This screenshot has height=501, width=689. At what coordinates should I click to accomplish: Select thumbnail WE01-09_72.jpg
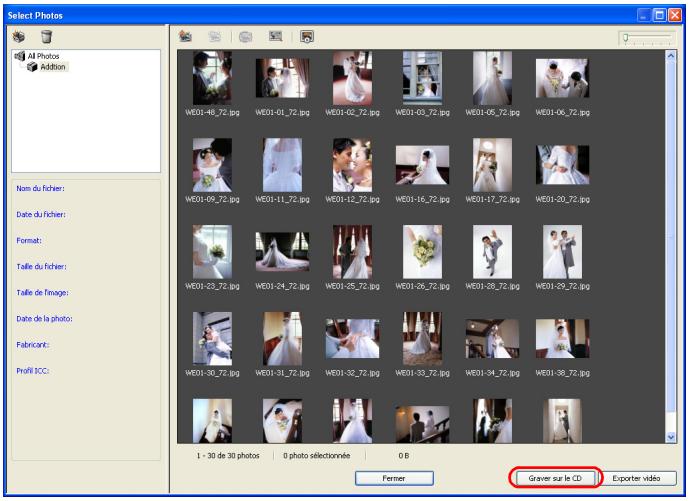tap(212, 165)
